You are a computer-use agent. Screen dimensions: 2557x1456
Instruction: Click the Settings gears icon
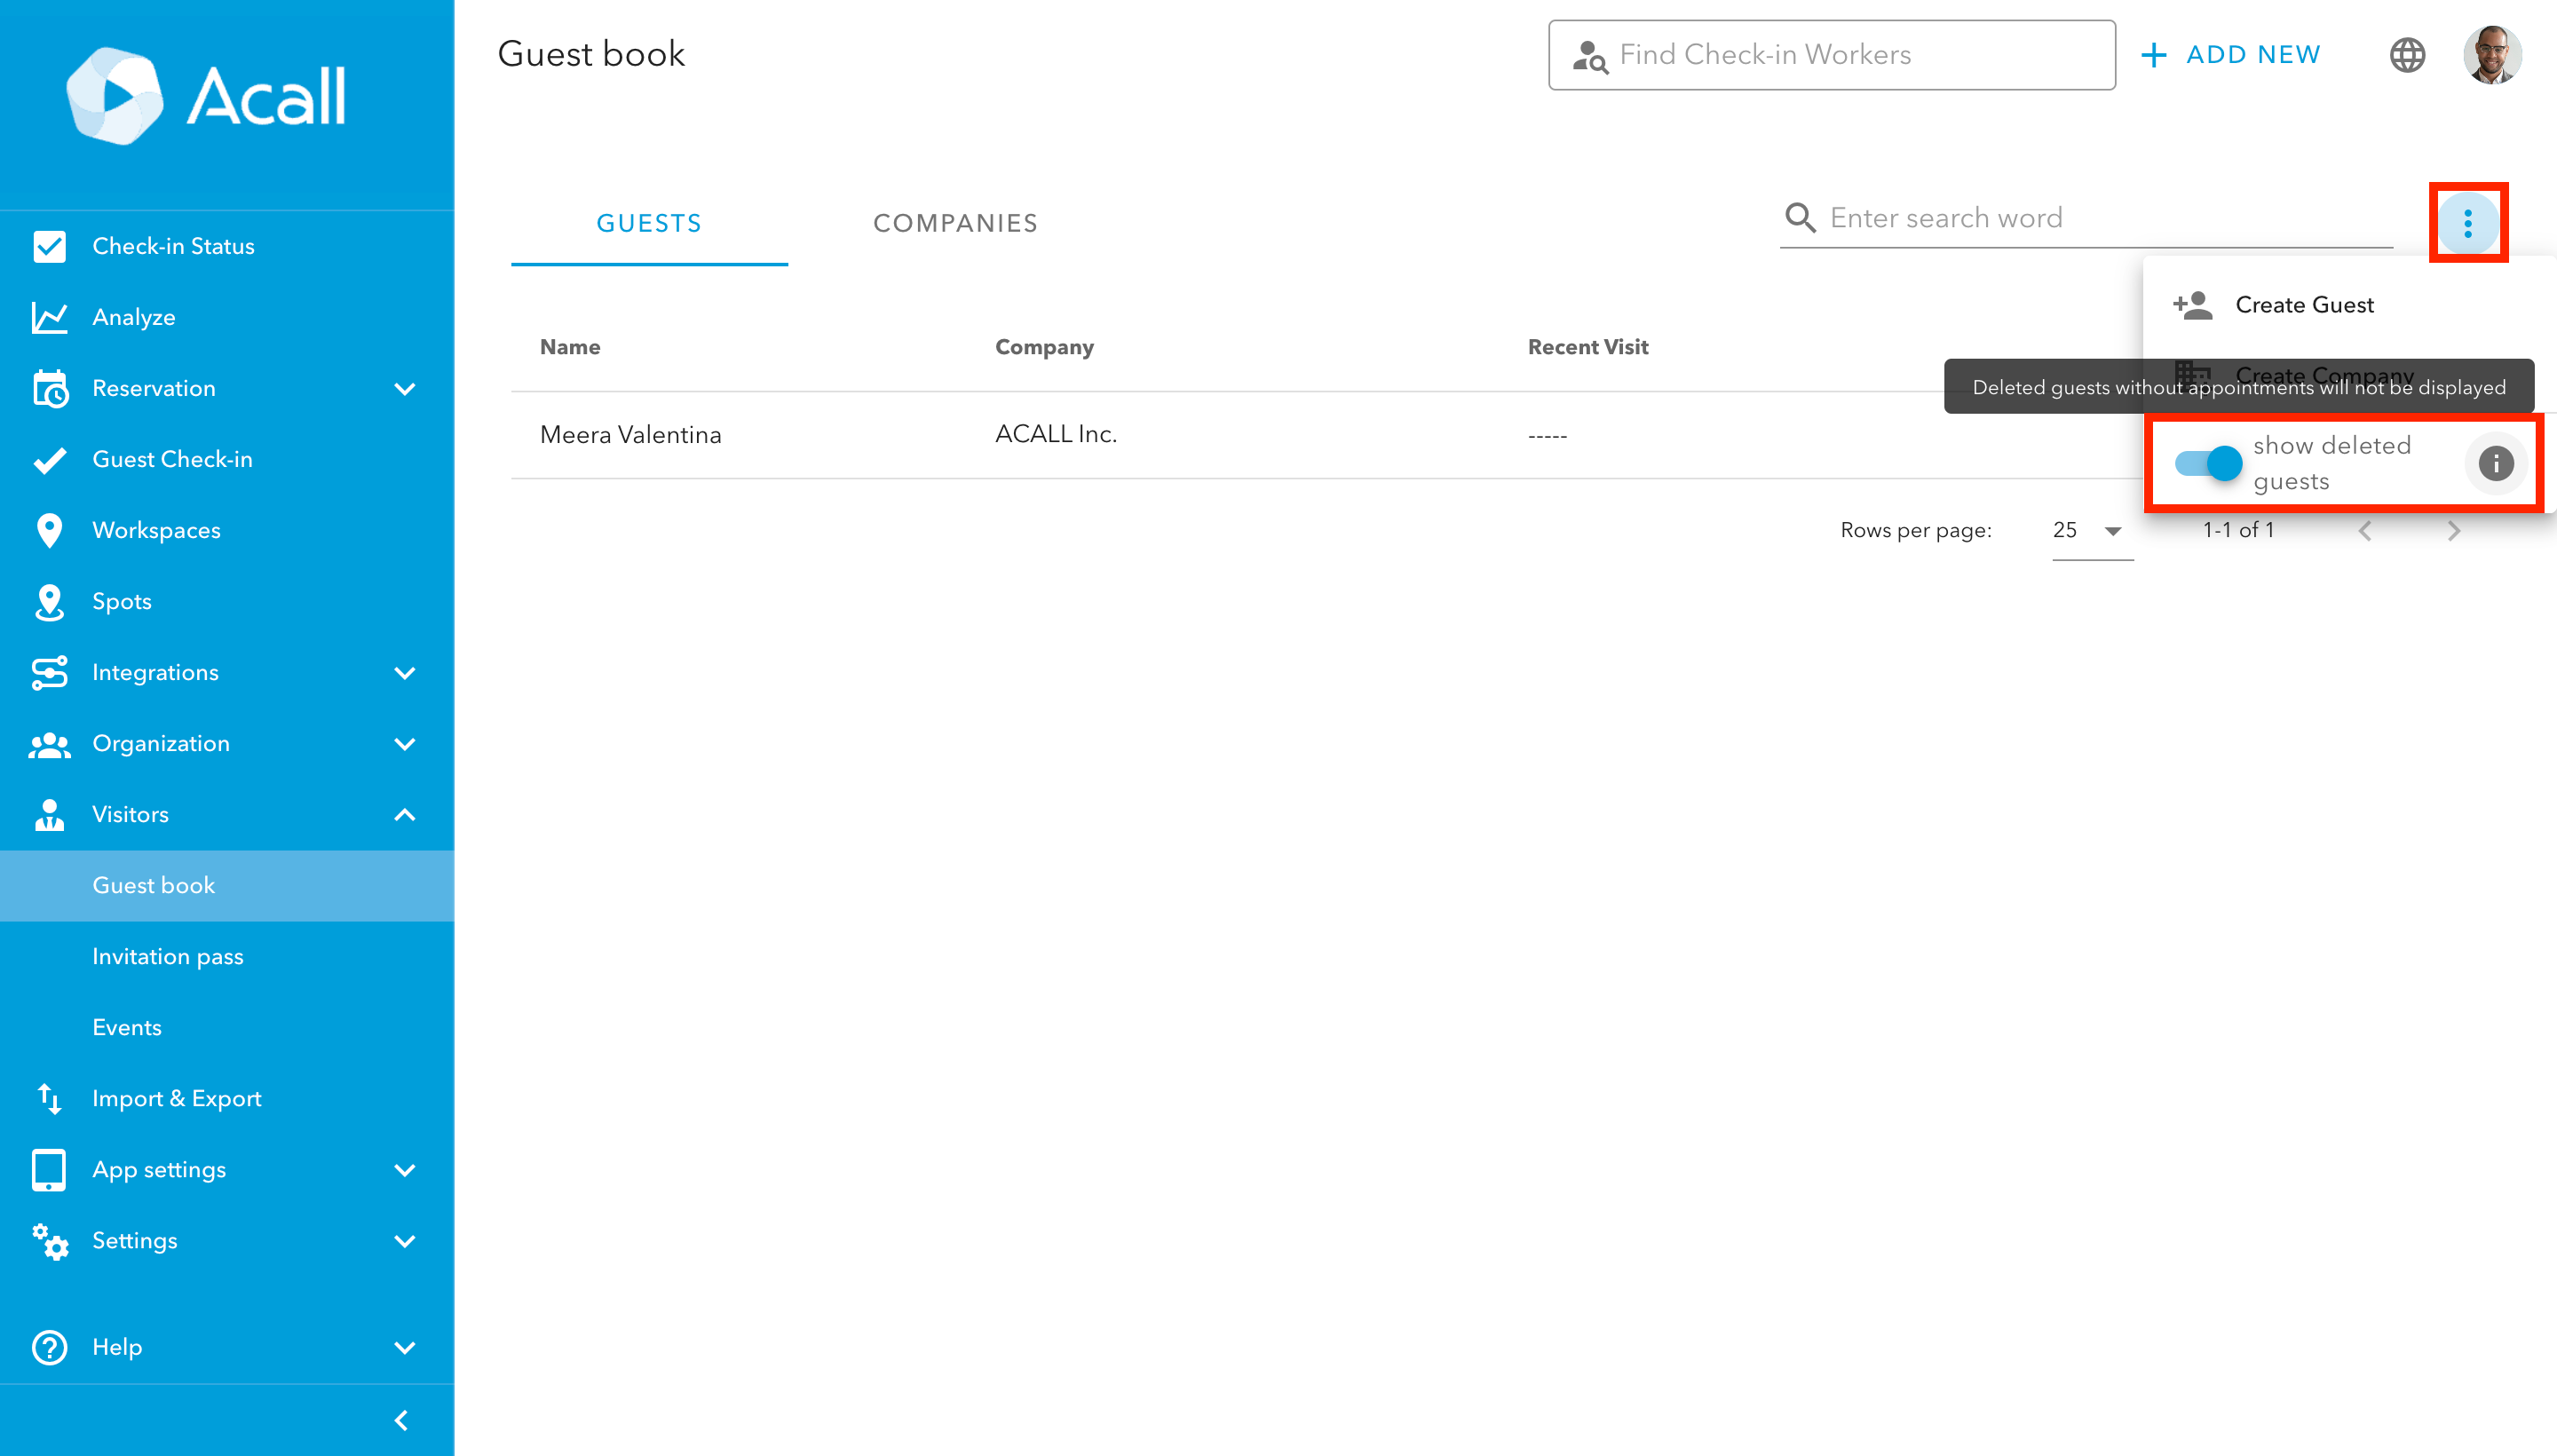pos(49,1241)
